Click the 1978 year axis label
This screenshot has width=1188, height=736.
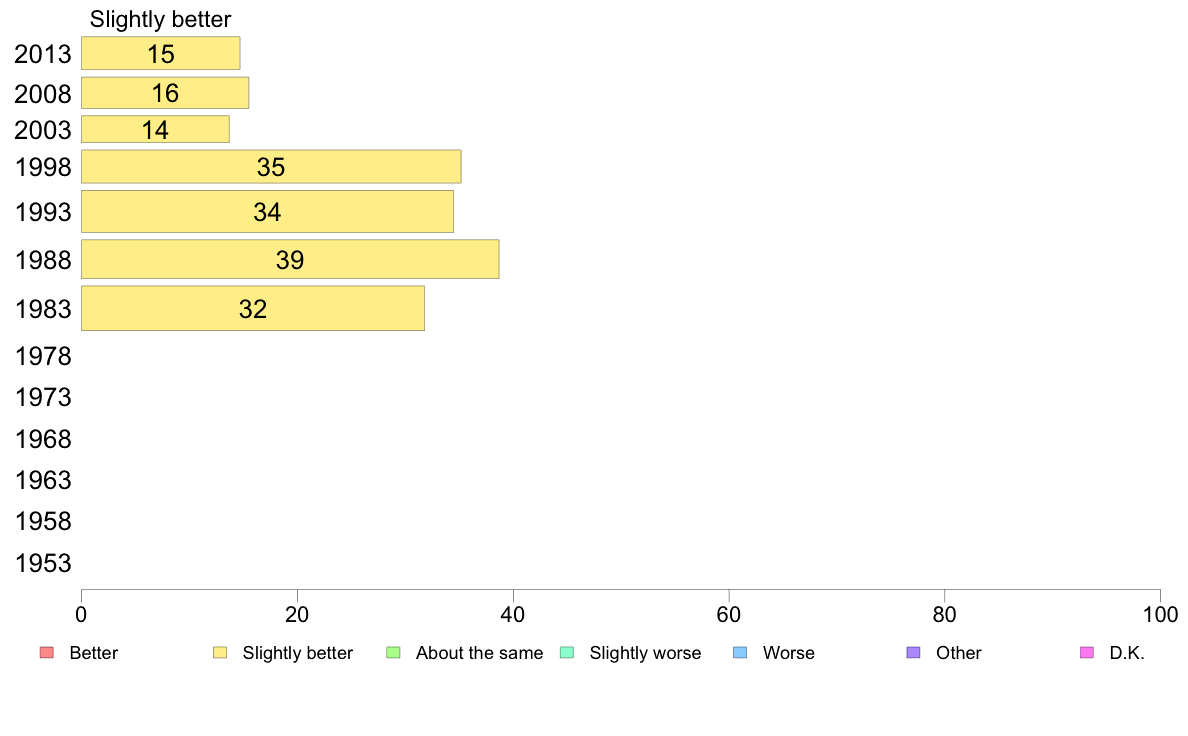click(43, 356)
